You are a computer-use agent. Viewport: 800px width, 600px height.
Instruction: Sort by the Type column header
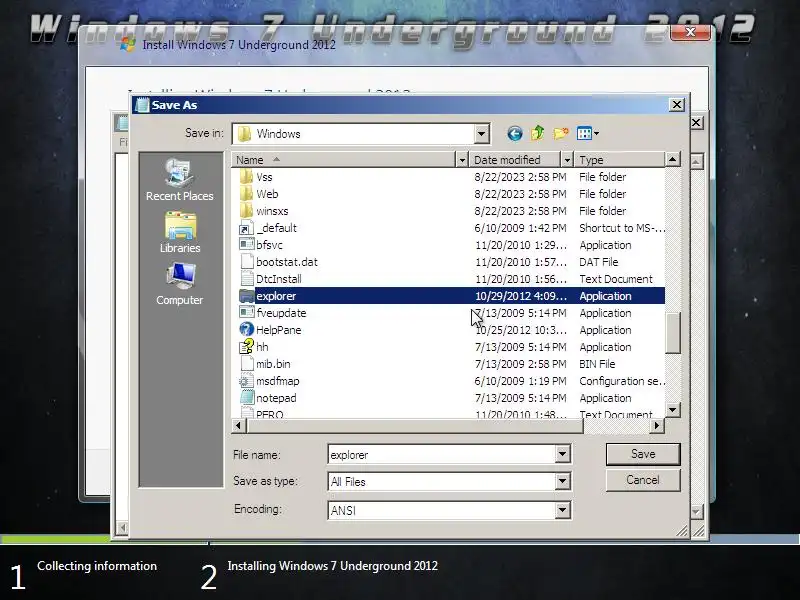pyautogui.click(x=619, y=160)
